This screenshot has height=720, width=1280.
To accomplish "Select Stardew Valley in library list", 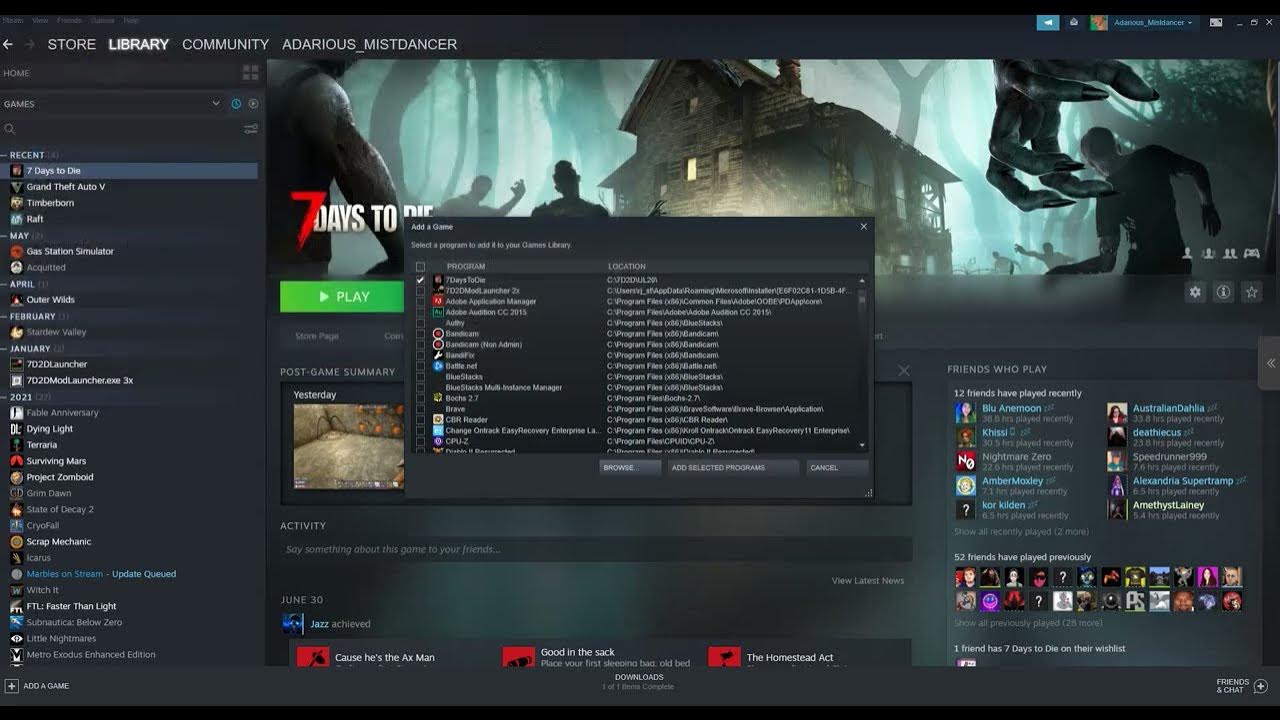I will (56, 332).
